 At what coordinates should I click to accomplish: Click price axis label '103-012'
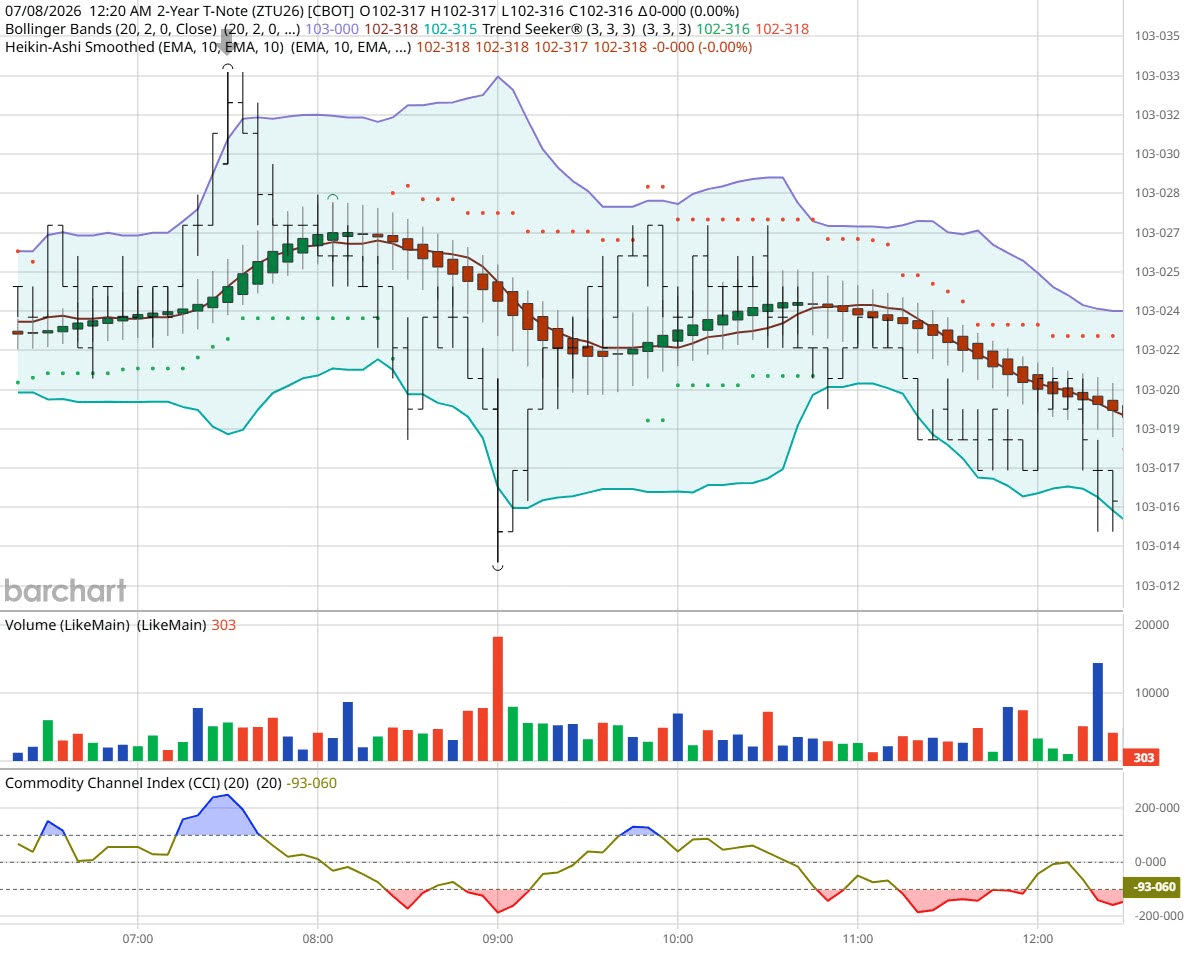point(1157,586)
